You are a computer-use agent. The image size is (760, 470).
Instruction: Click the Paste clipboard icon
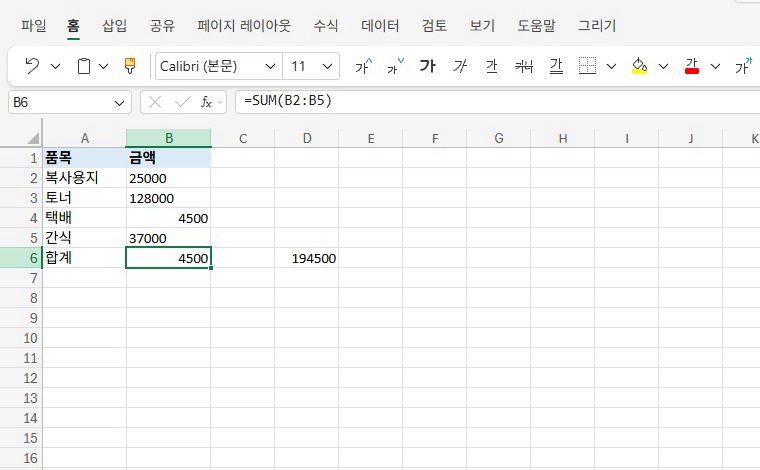(x=84, y=66)
